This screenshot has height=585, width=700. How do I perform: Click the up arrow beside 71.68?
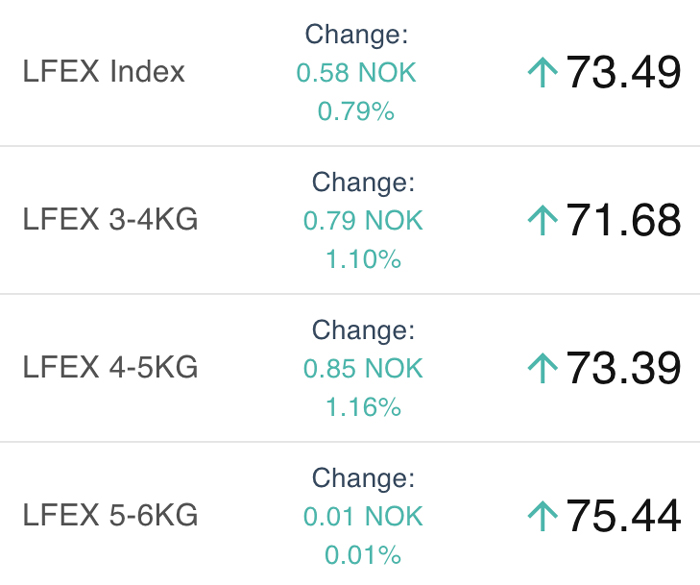pyautogui.click(x=542, y=220)
